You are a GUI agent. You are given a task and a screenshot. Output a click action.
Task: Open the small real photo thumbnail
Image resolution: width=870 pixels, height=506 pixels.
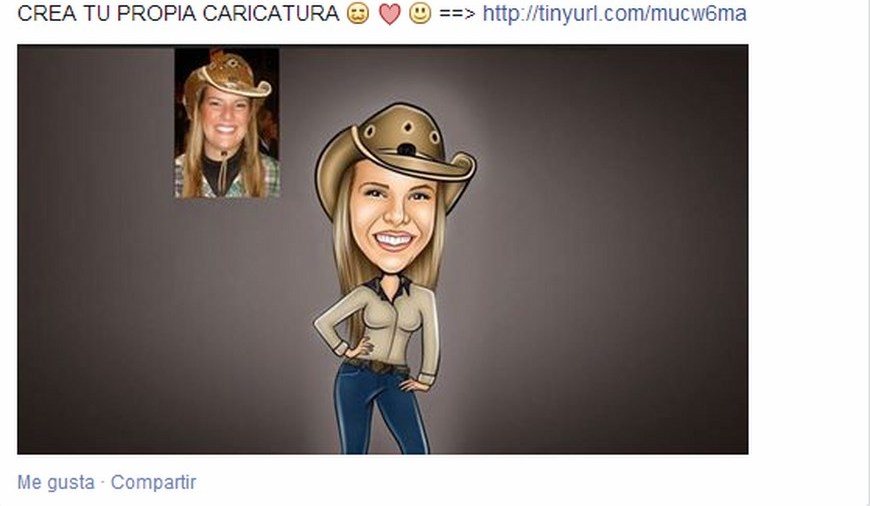pyautogui.click(x=227, y=123)
